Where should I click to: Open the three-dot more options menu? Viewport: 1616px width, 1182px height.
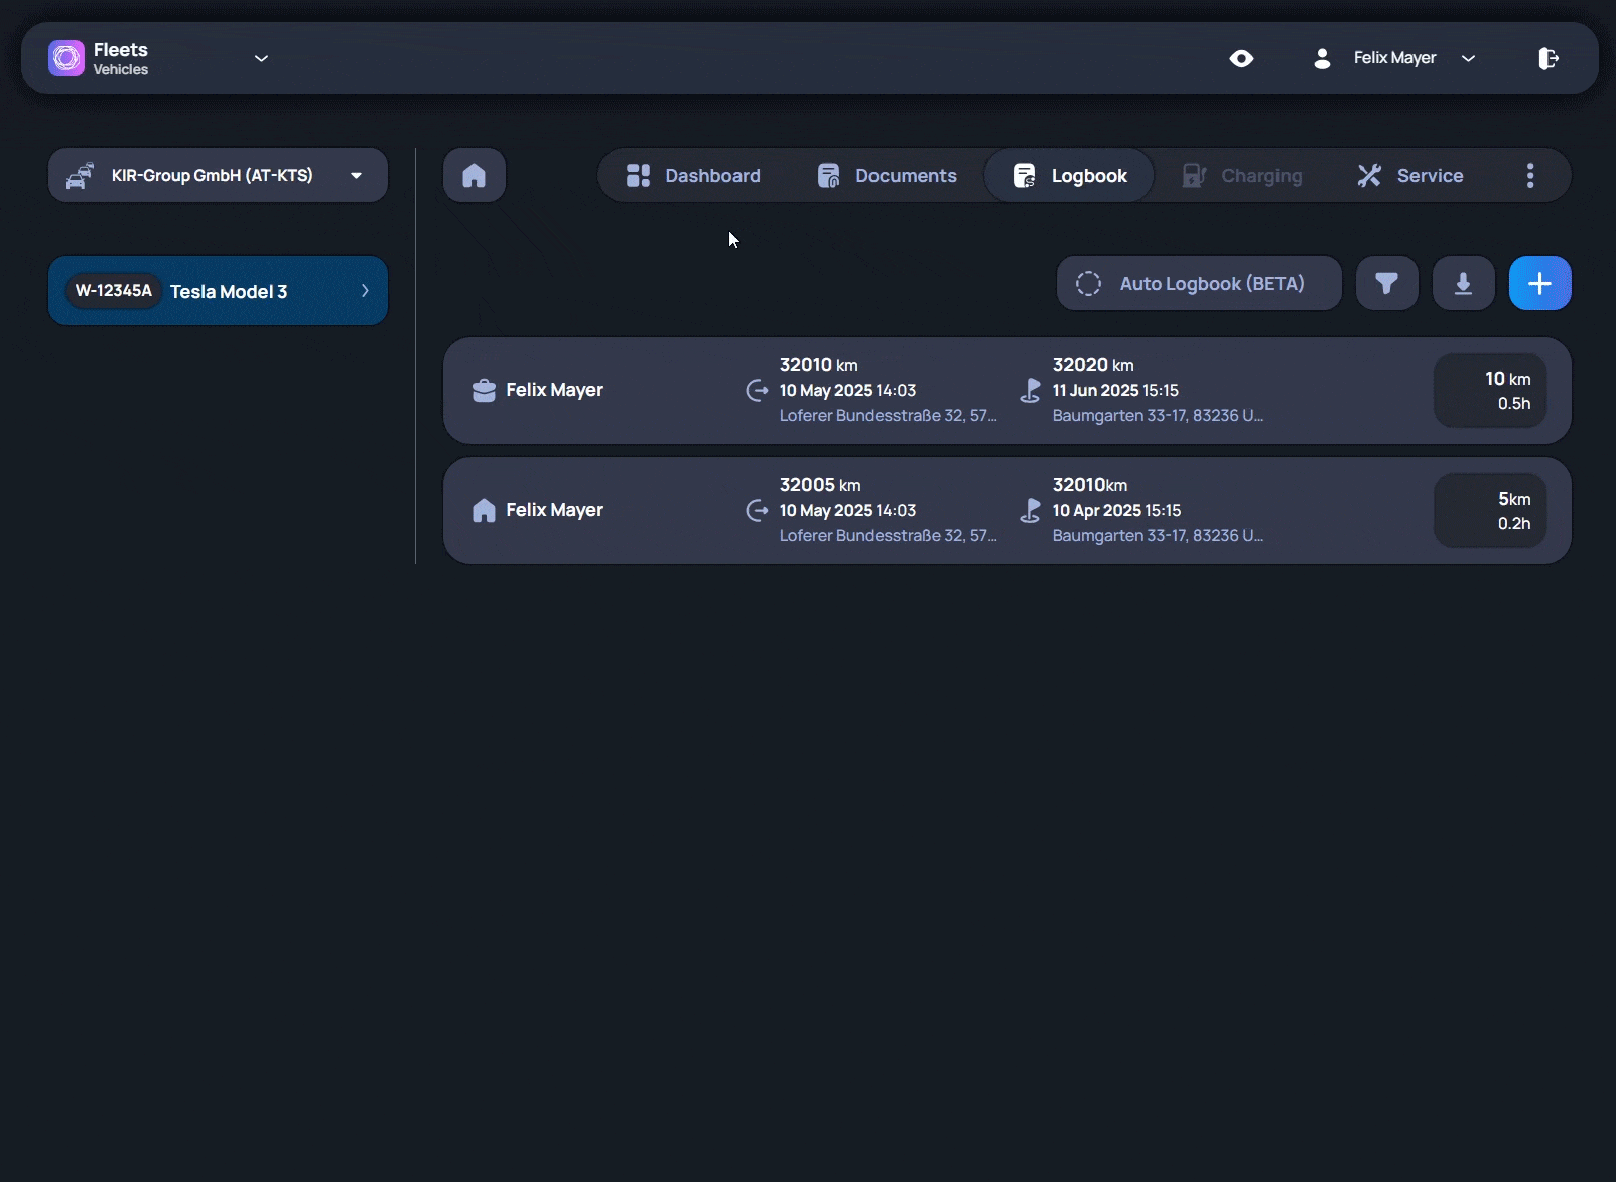(x=1530, y=175)
